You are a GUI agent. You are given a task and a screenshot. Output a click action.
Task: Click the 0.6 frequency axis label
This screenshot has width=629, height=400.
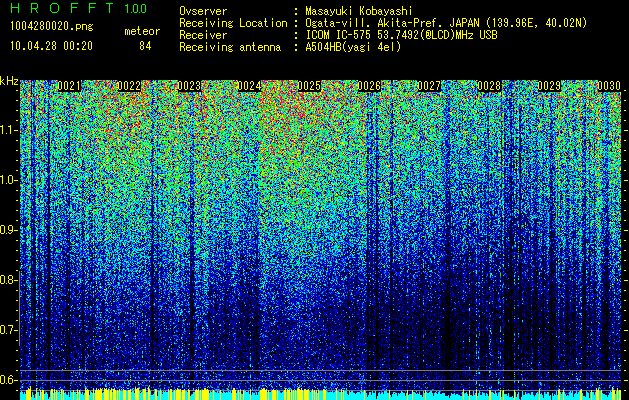pos(8,380)
